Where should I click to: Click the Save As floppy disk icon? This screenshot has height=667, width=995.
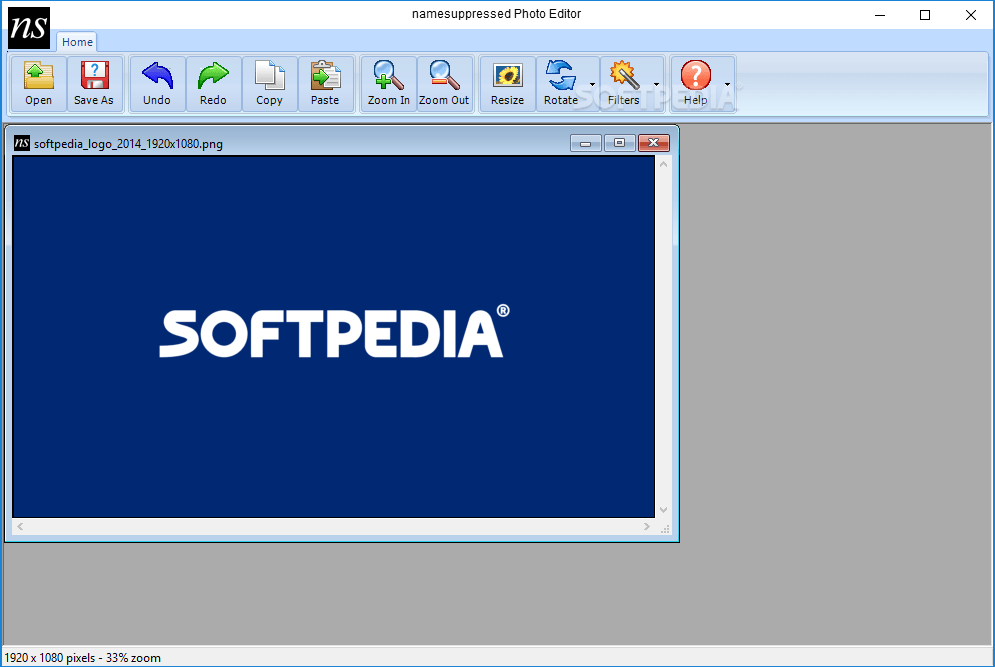94,76
